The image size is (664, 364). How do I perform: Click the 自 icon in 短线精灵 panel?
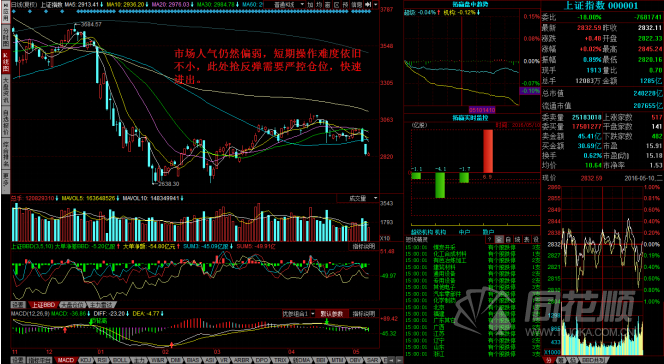point(508,240)
